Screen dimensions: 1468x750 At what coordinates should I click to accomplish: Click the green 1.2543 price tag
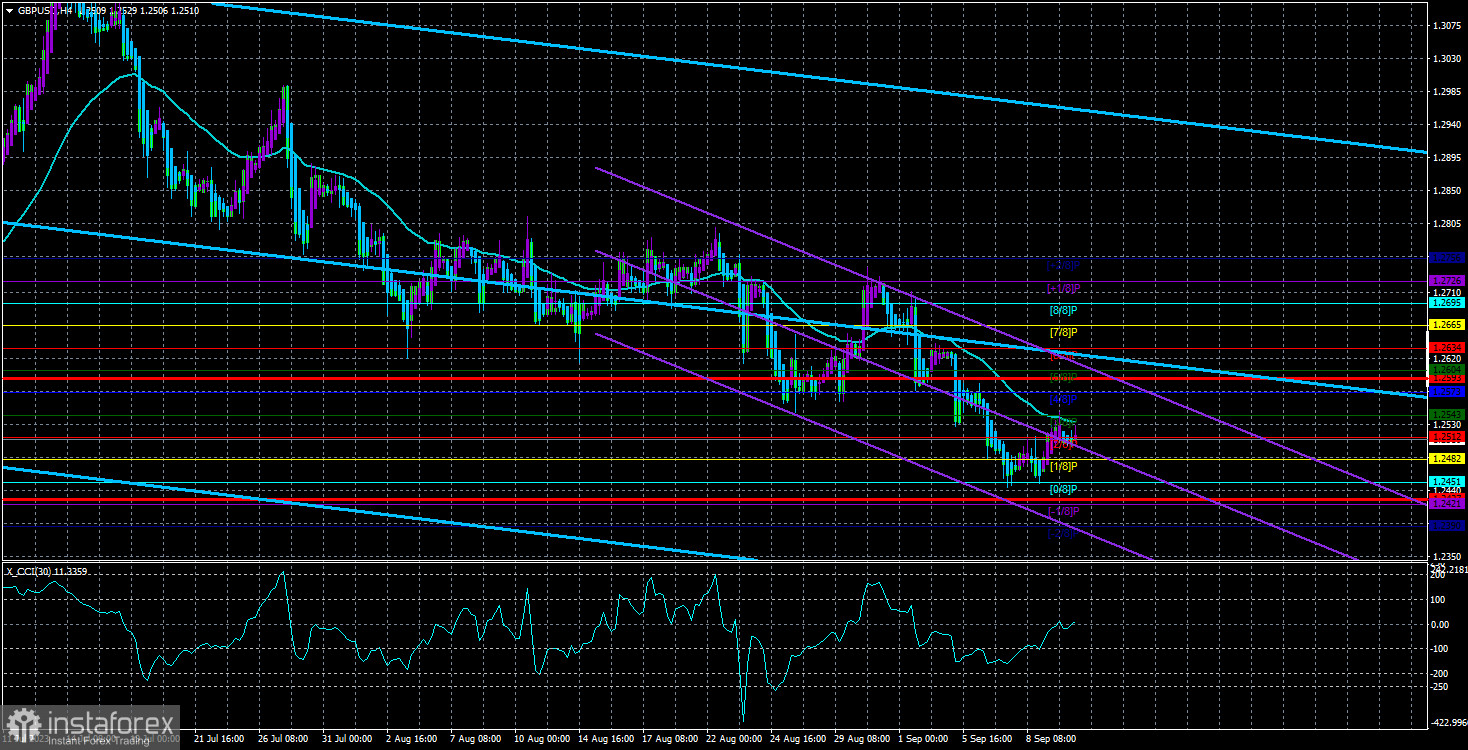pyautogui.click(x=1447, y=414)
